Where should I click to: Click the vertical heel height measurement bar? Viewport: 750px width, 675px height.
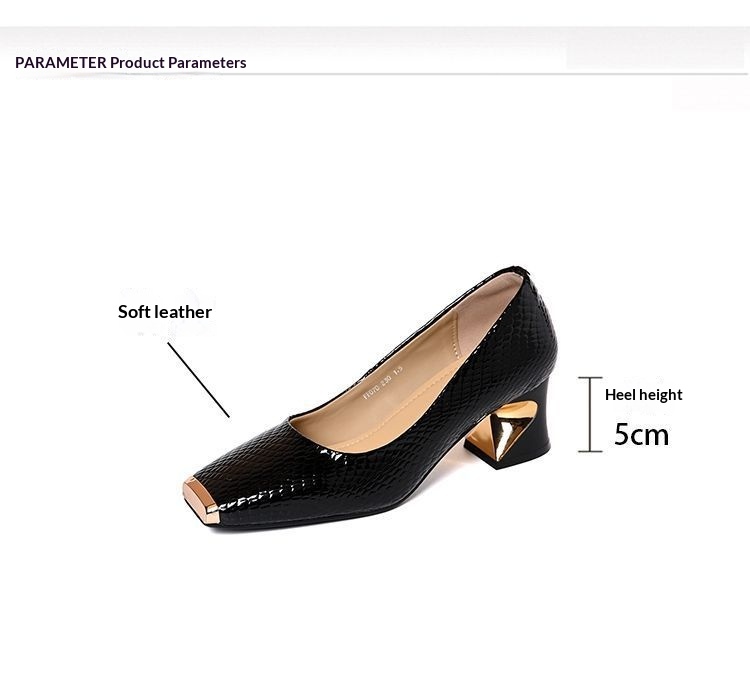(590, 414)
